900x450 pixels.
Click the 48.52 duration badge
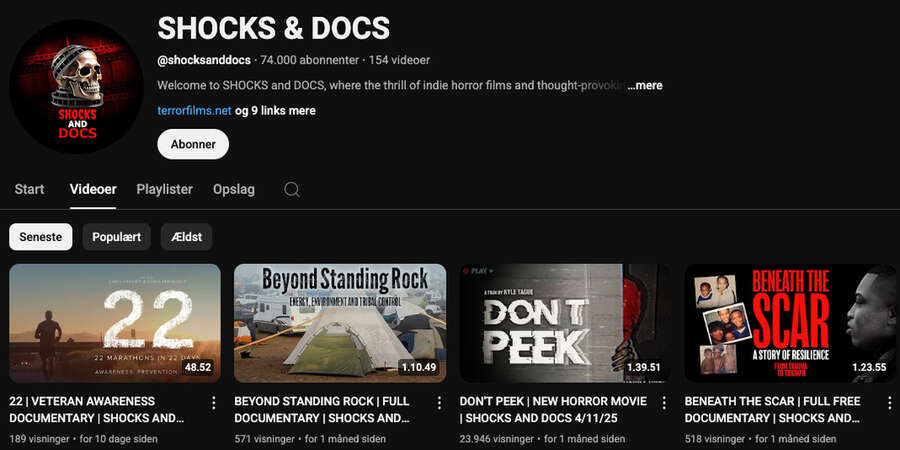(198, 367)
